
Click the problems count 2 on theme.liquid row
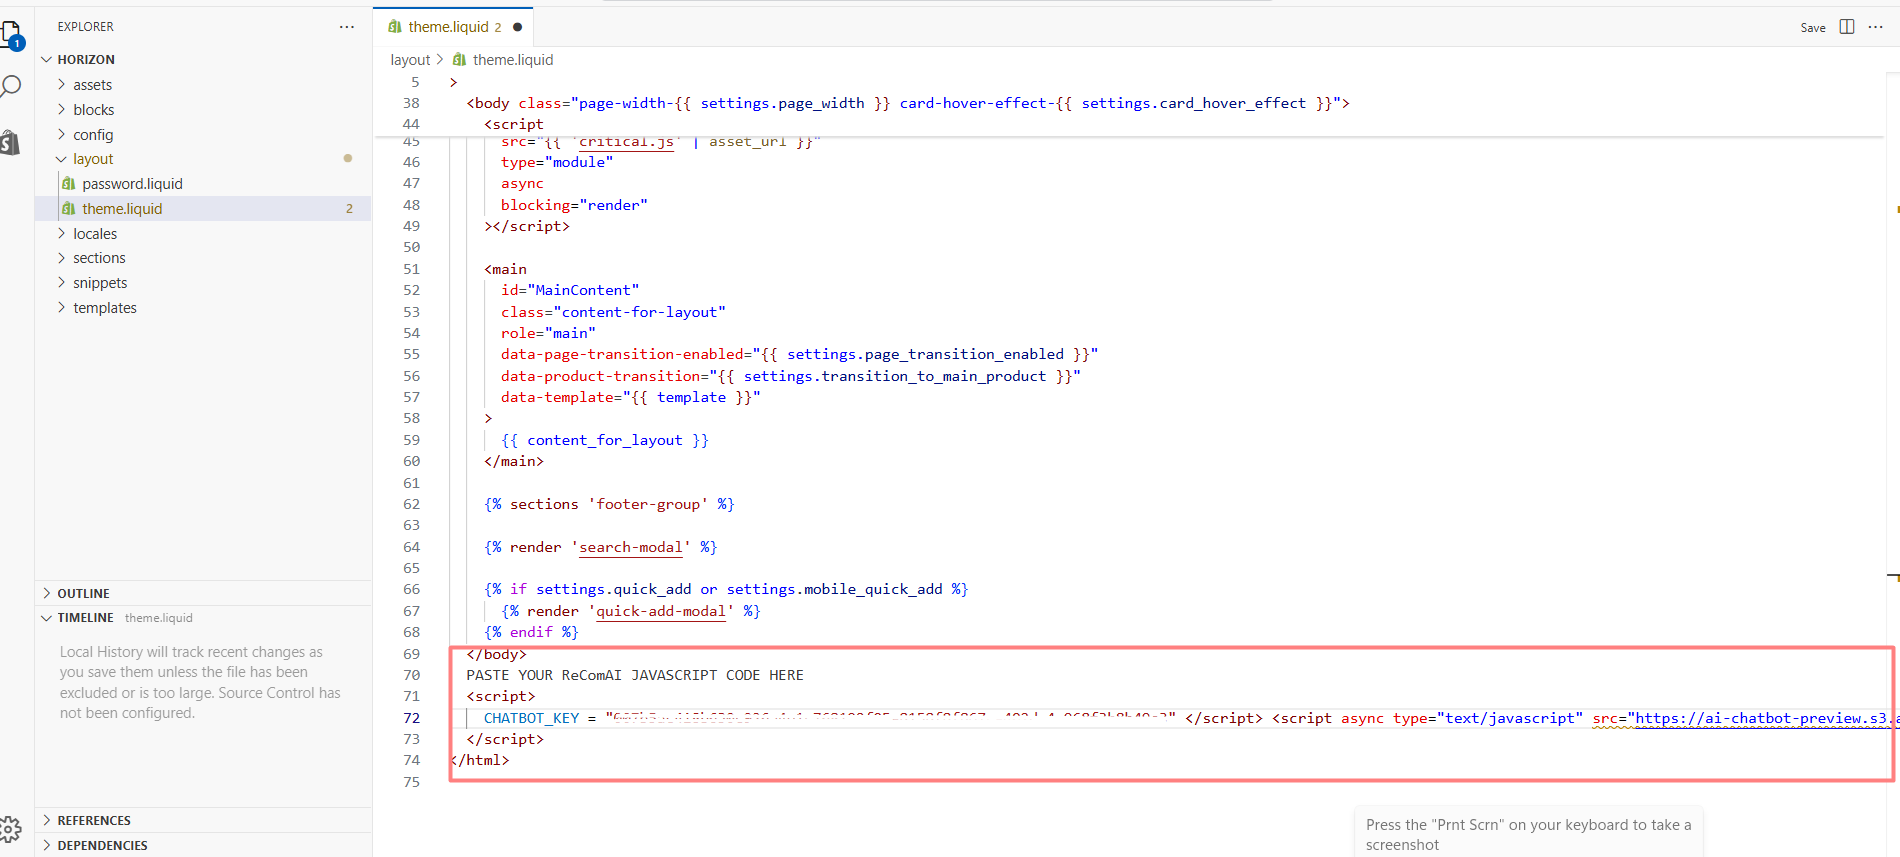pos(349,209)
